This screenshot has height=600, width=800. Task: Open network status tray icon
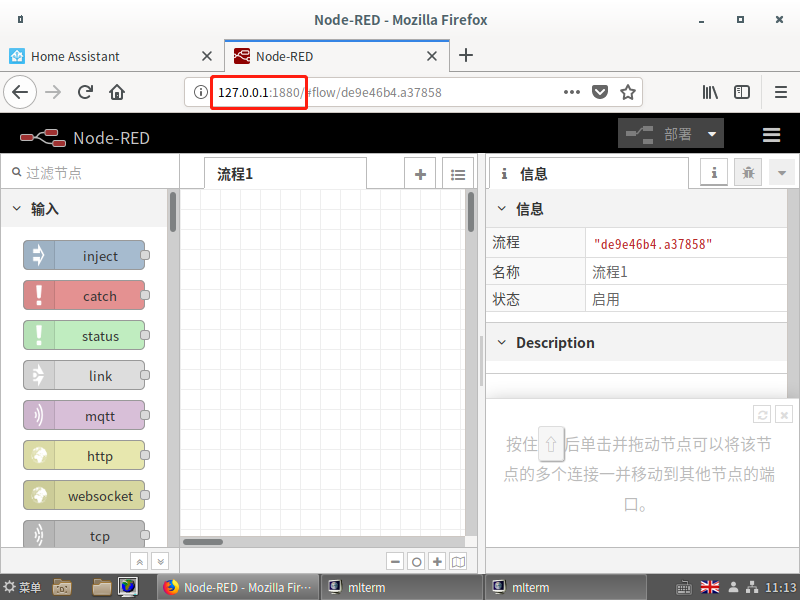[x=752, y=587]
